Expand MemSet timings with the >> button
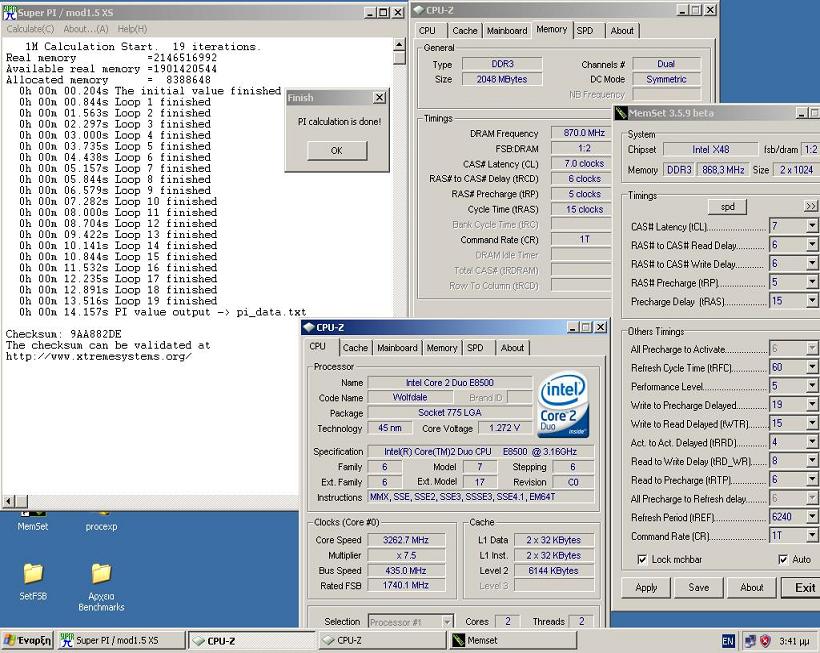The image size is (820, 653). click(811, 206)
